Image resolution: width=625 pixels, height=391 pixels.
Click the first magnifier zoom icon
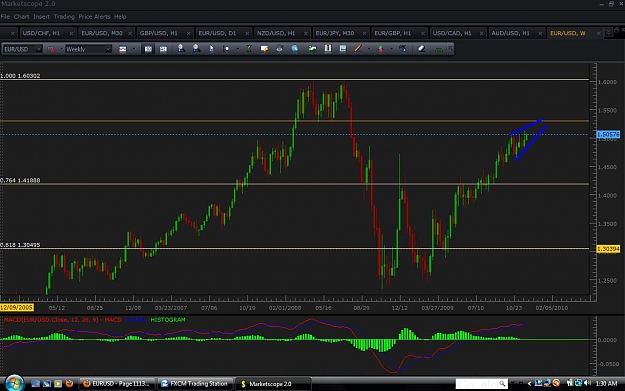point(181,49)
